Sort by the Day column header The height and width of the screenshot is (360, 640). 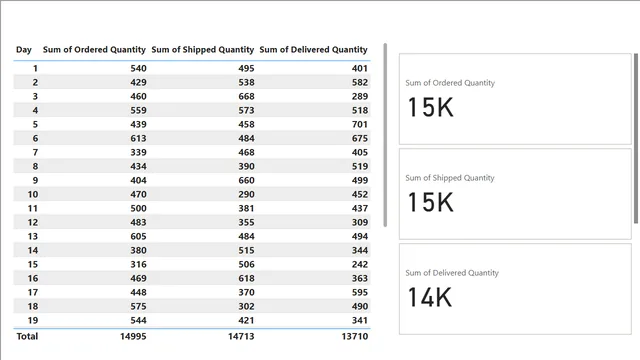click(24, 49)
